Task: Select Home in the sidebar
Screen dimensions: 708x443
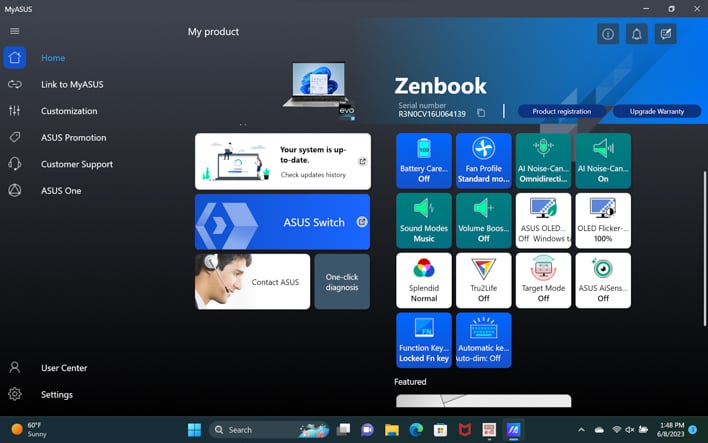Action: [53, 58]
